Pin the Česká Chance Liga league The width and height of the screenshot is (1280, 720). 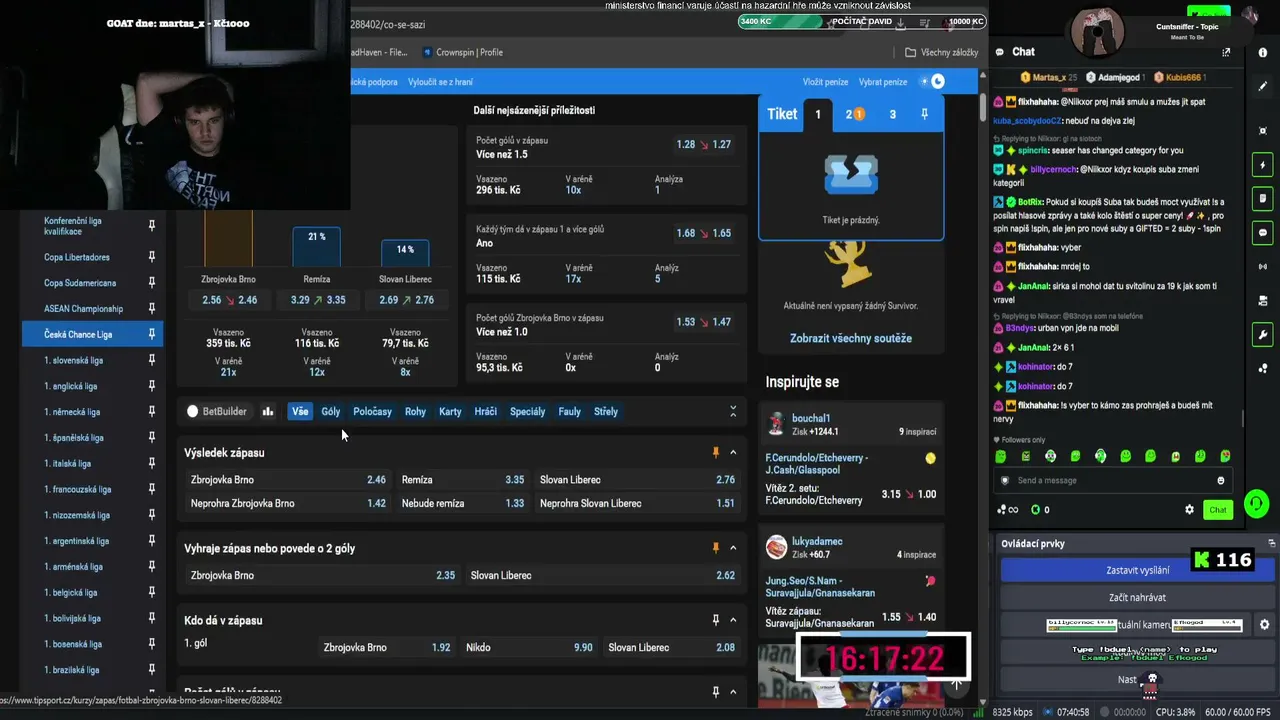click(x=152, y=334)
